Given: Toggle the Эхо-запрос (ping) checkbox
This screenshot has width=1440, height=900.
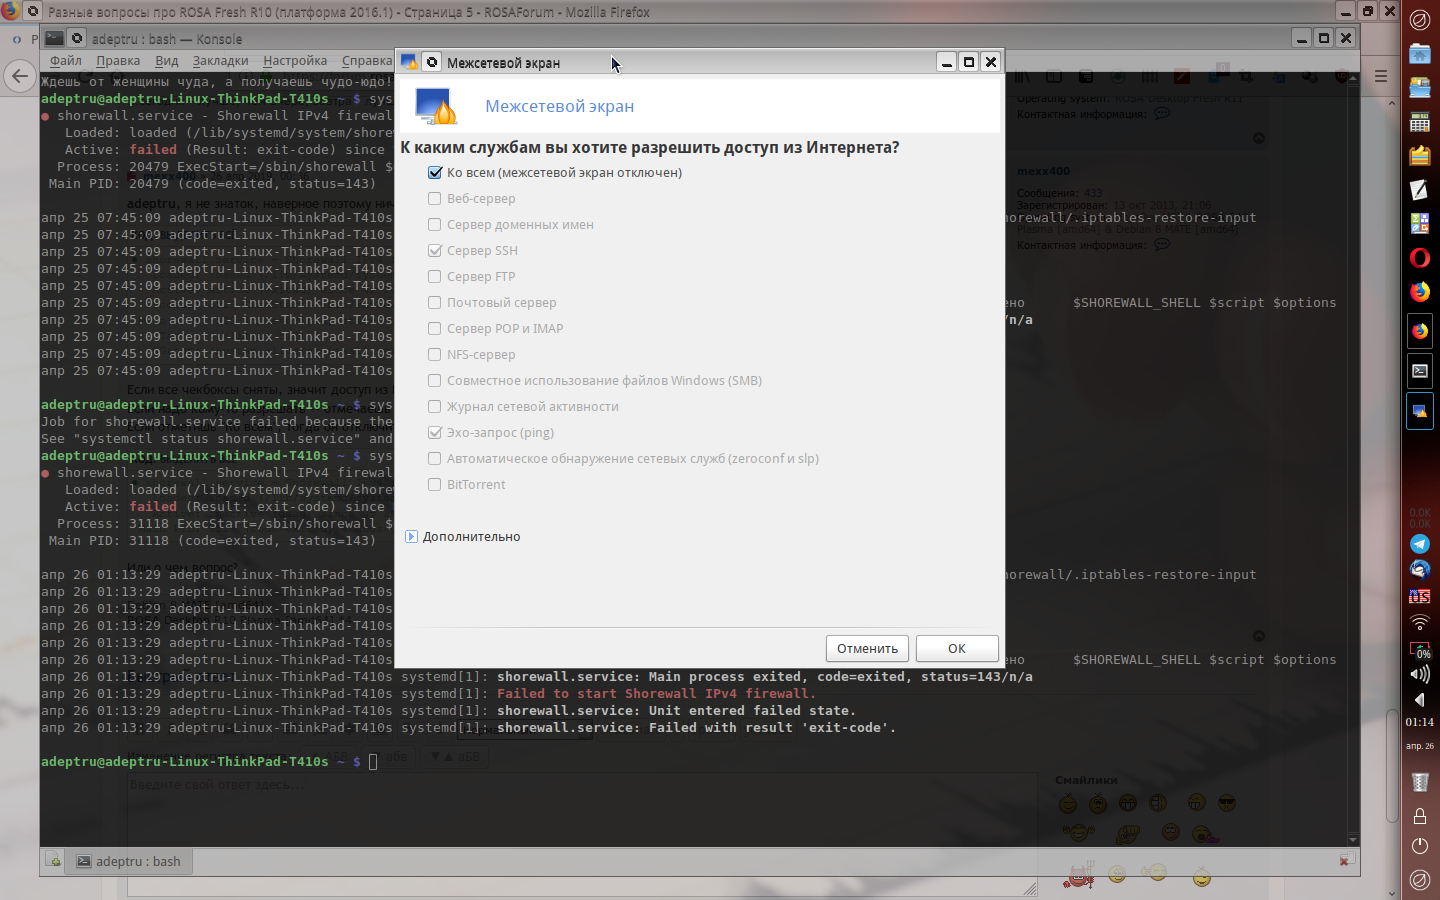Looking at the screenshot, I should pos(435,432).
